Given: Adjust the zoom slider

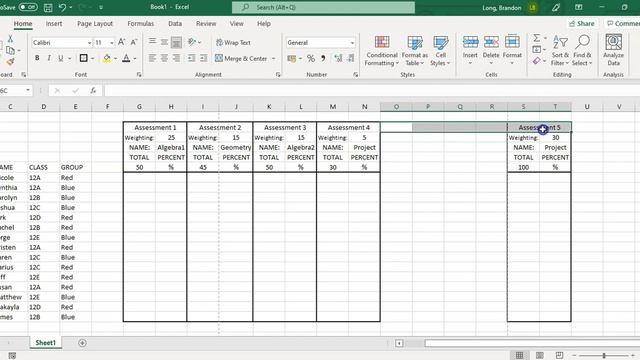Looking at the screenshot, I should coord(604,356).
